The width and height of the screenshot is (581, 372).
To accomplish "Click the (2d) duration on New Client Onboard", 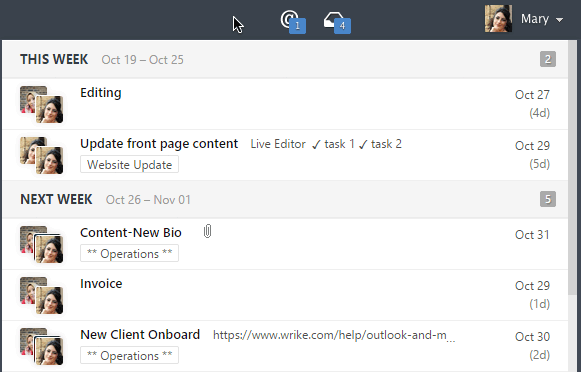I will tap(540, 355).
